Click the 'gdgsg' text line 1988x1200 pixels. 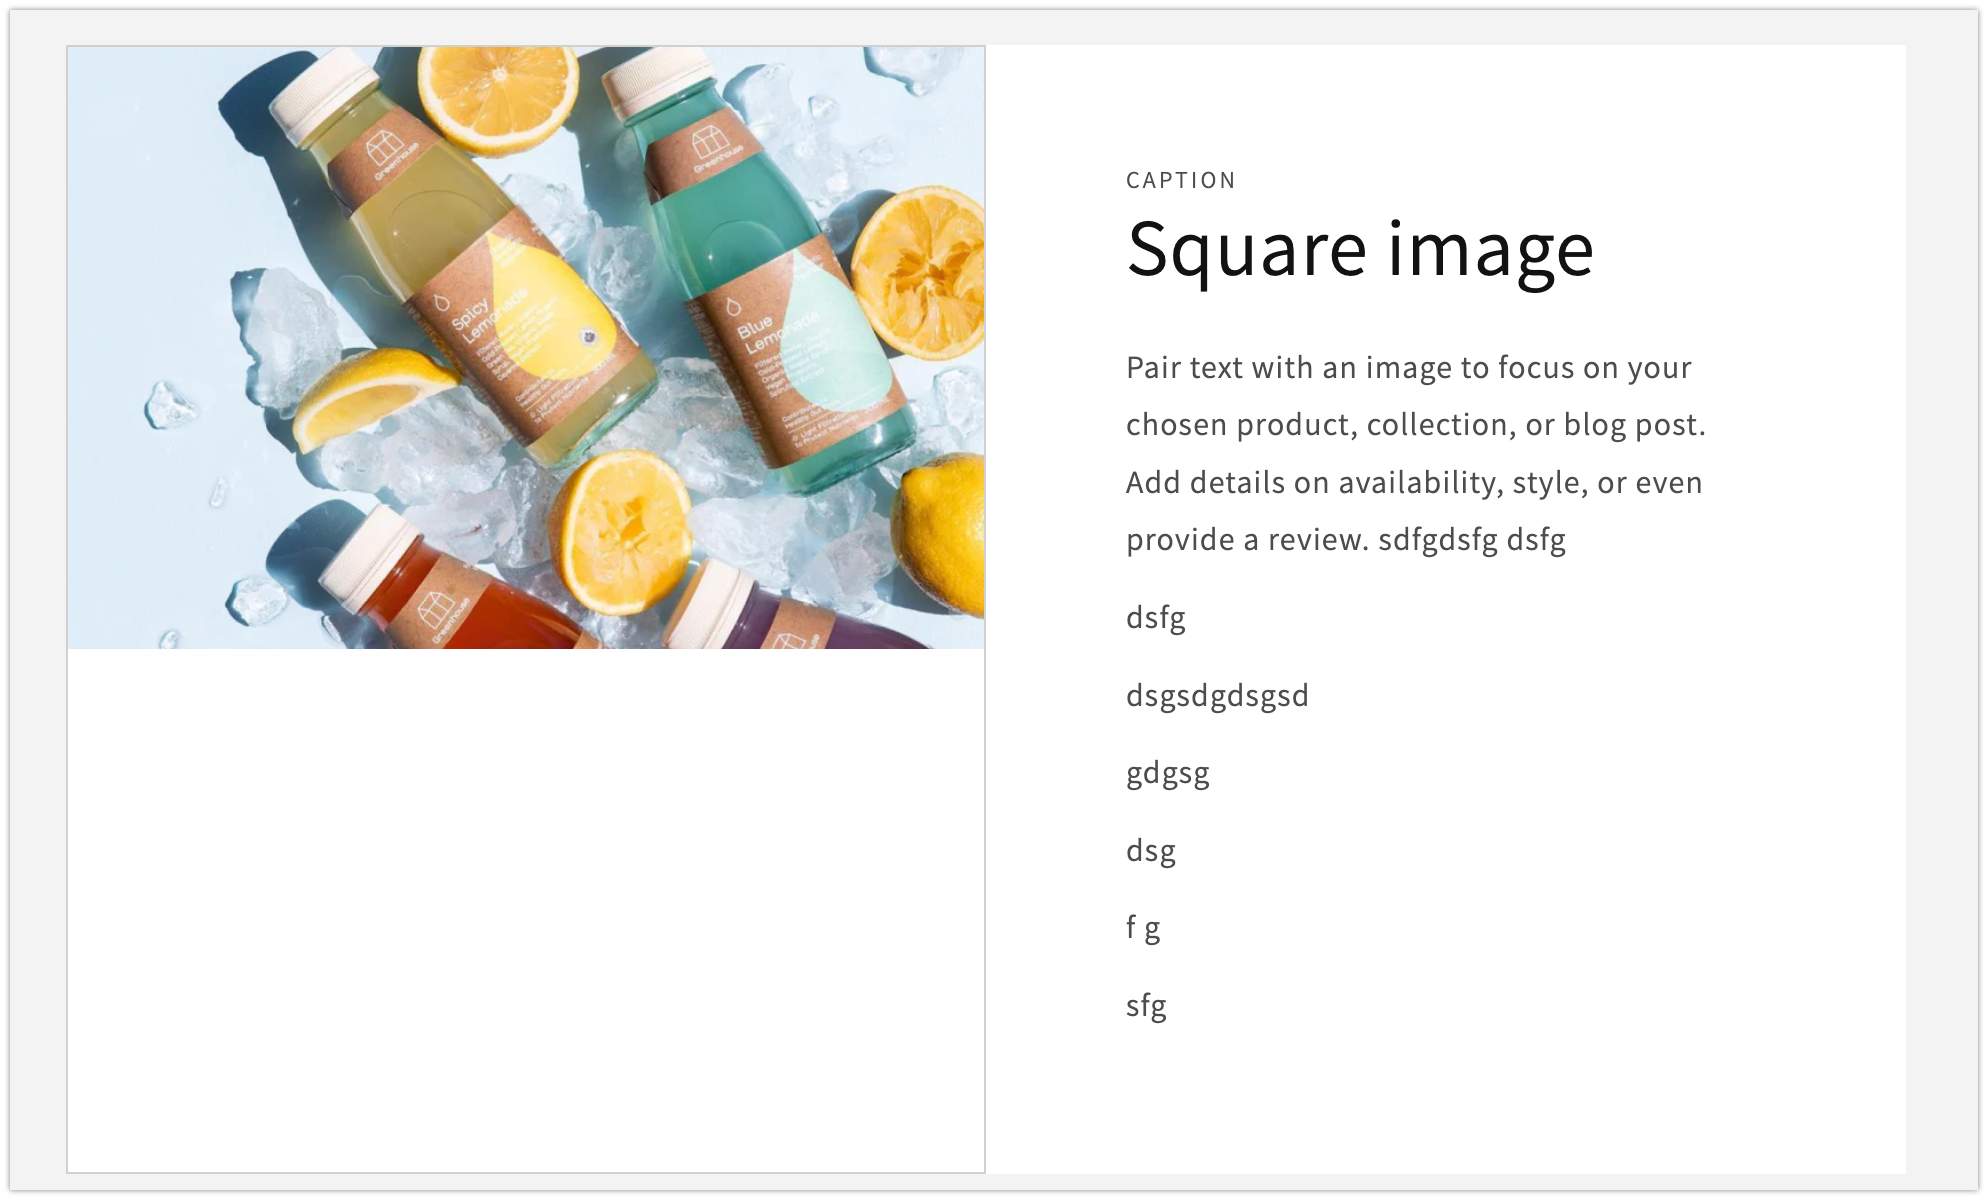tap(1167, 773)
